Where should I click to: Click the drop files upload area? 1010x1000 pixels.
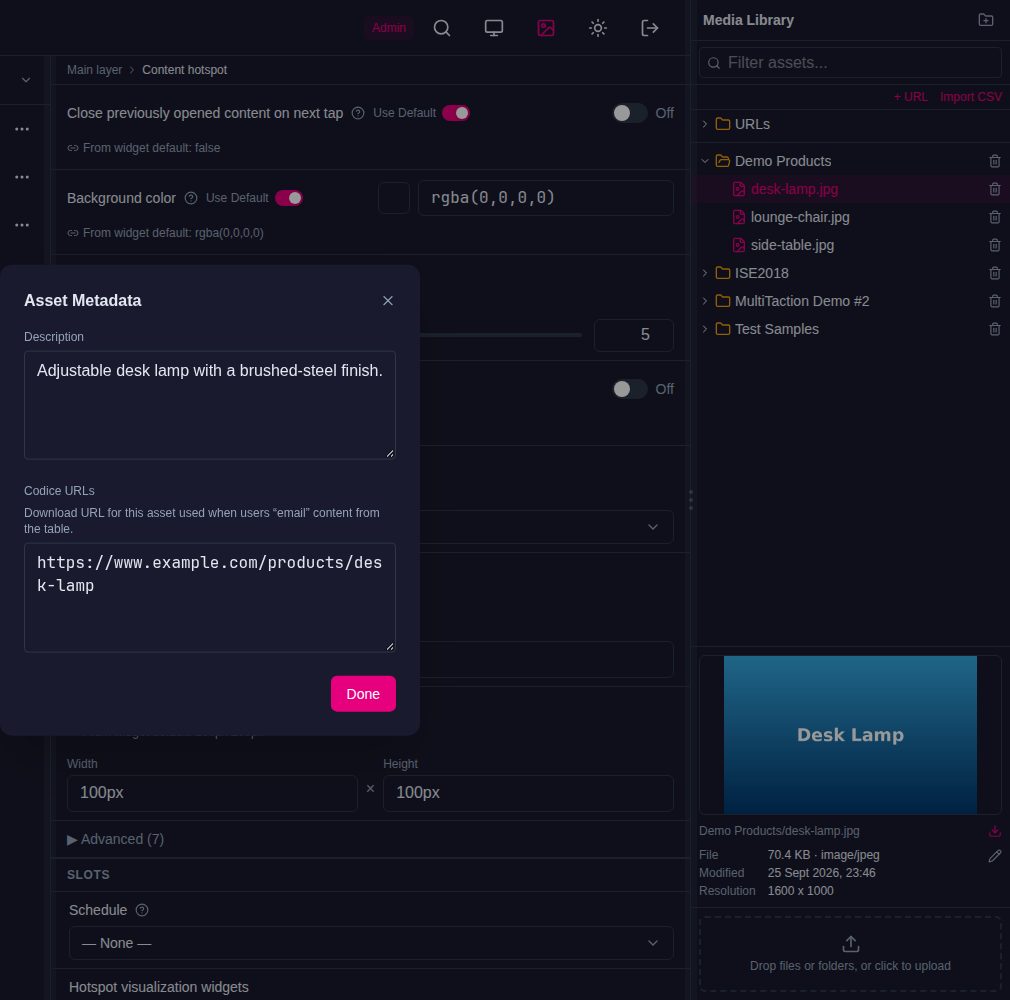pos(850,954)
